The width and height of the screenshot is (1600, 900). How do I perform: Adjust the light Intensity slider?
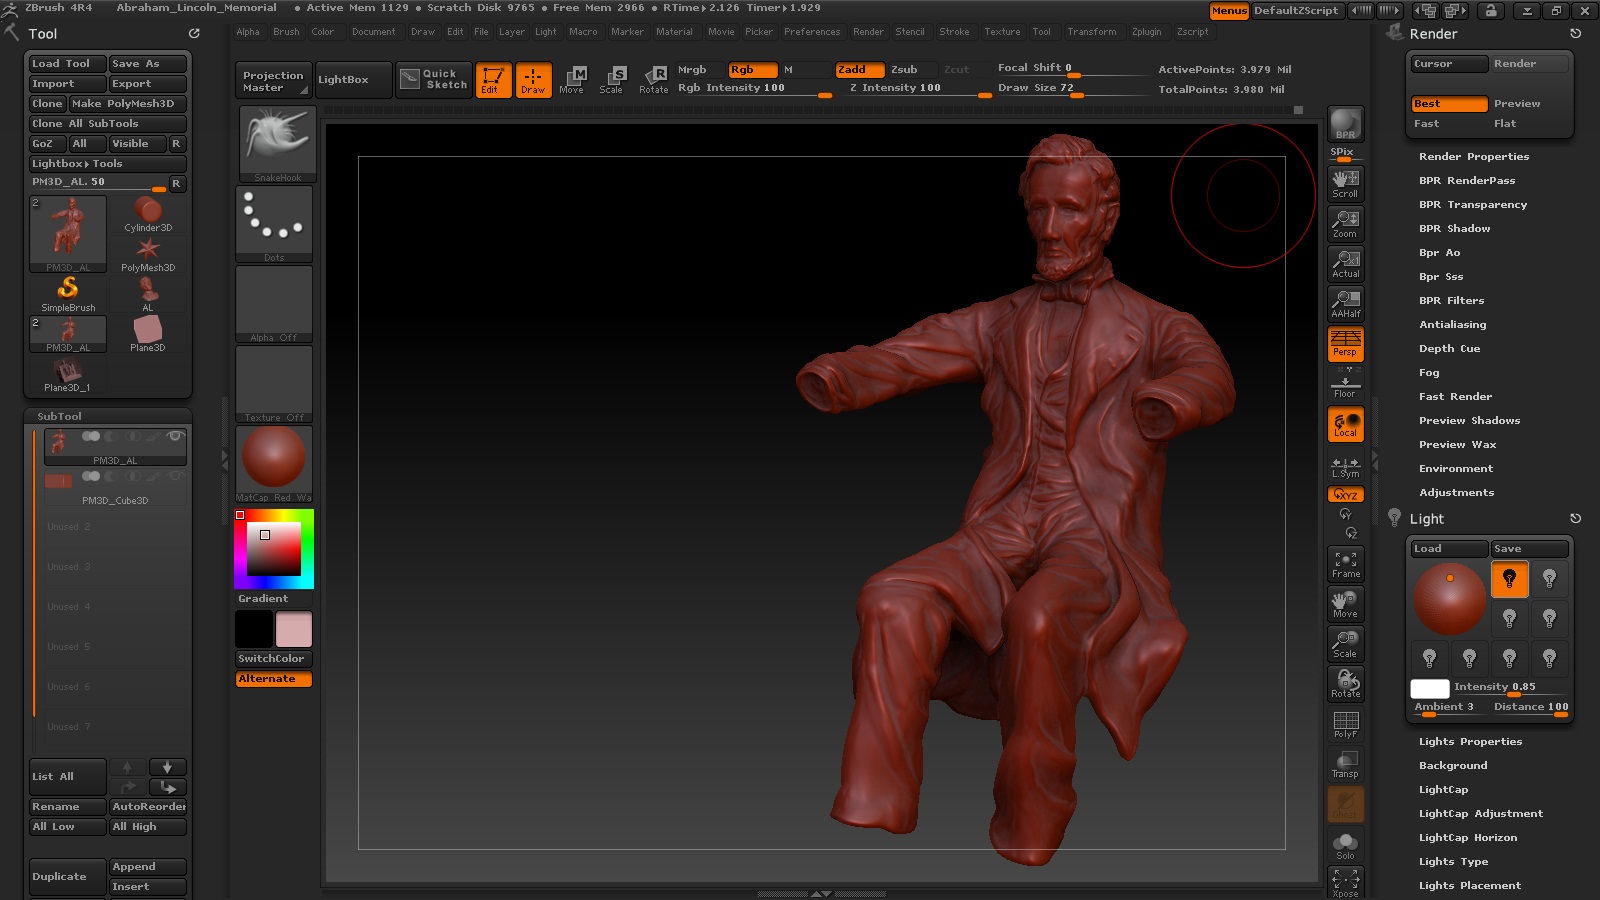pyautogui.click(x=1510, y=687)
